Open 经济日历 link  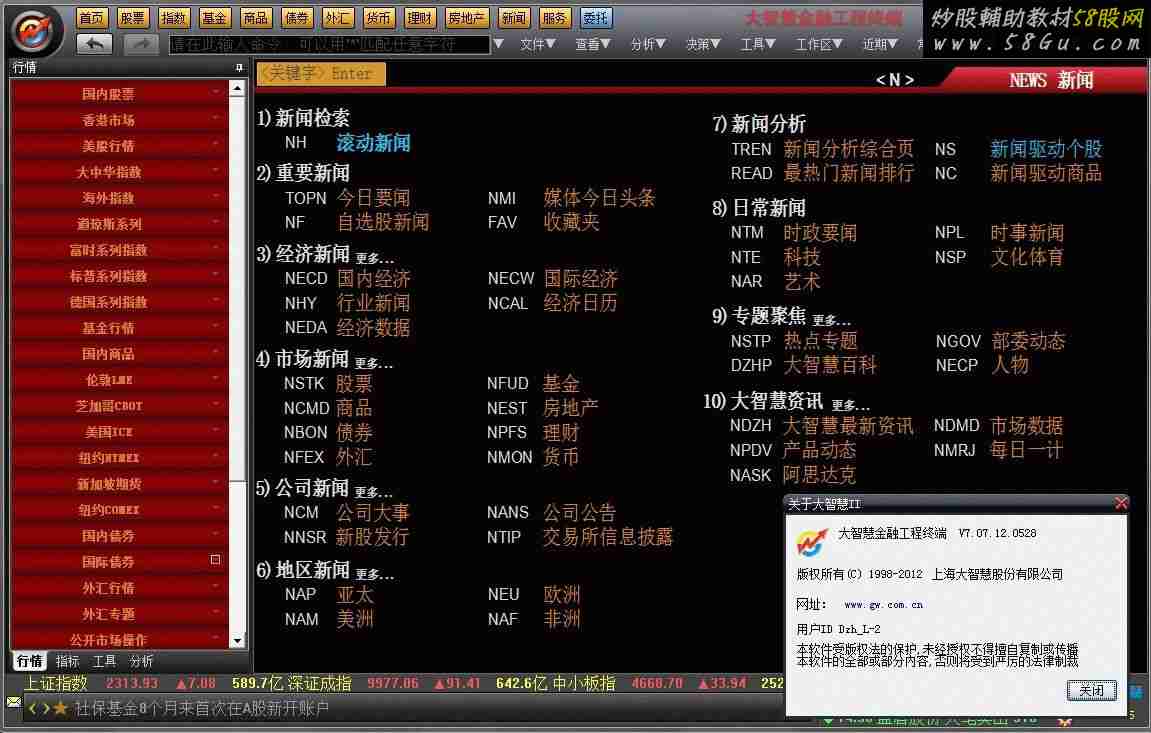click(x=581, y=302)
